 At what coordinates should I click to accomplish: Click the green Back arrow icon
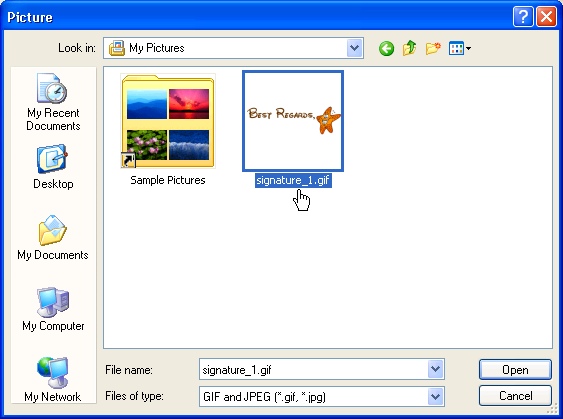[x=386, y=48]
